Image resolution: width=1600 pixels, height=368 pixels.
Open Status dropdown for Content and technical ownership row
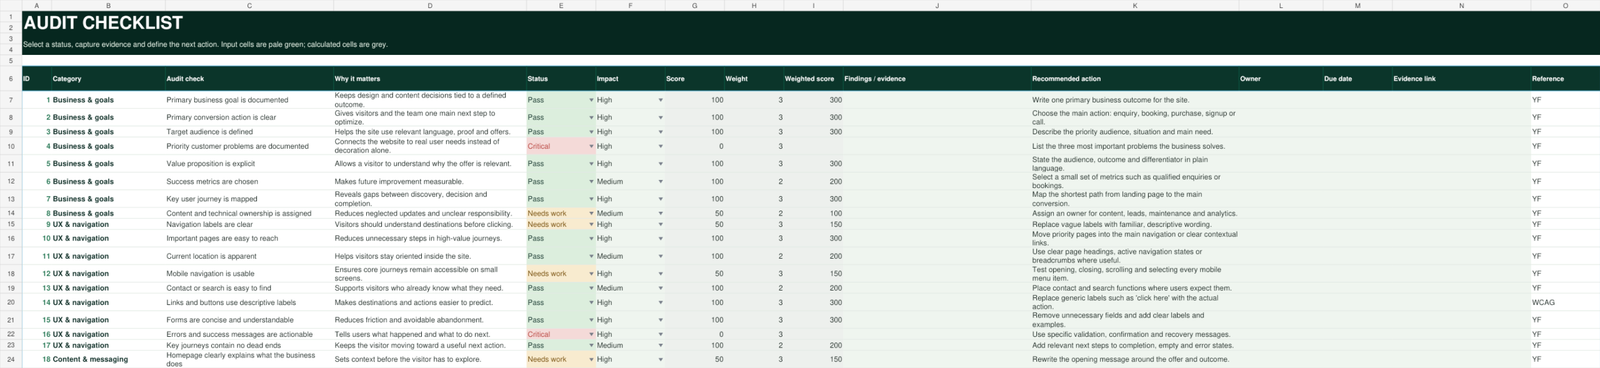click(591, 213)
